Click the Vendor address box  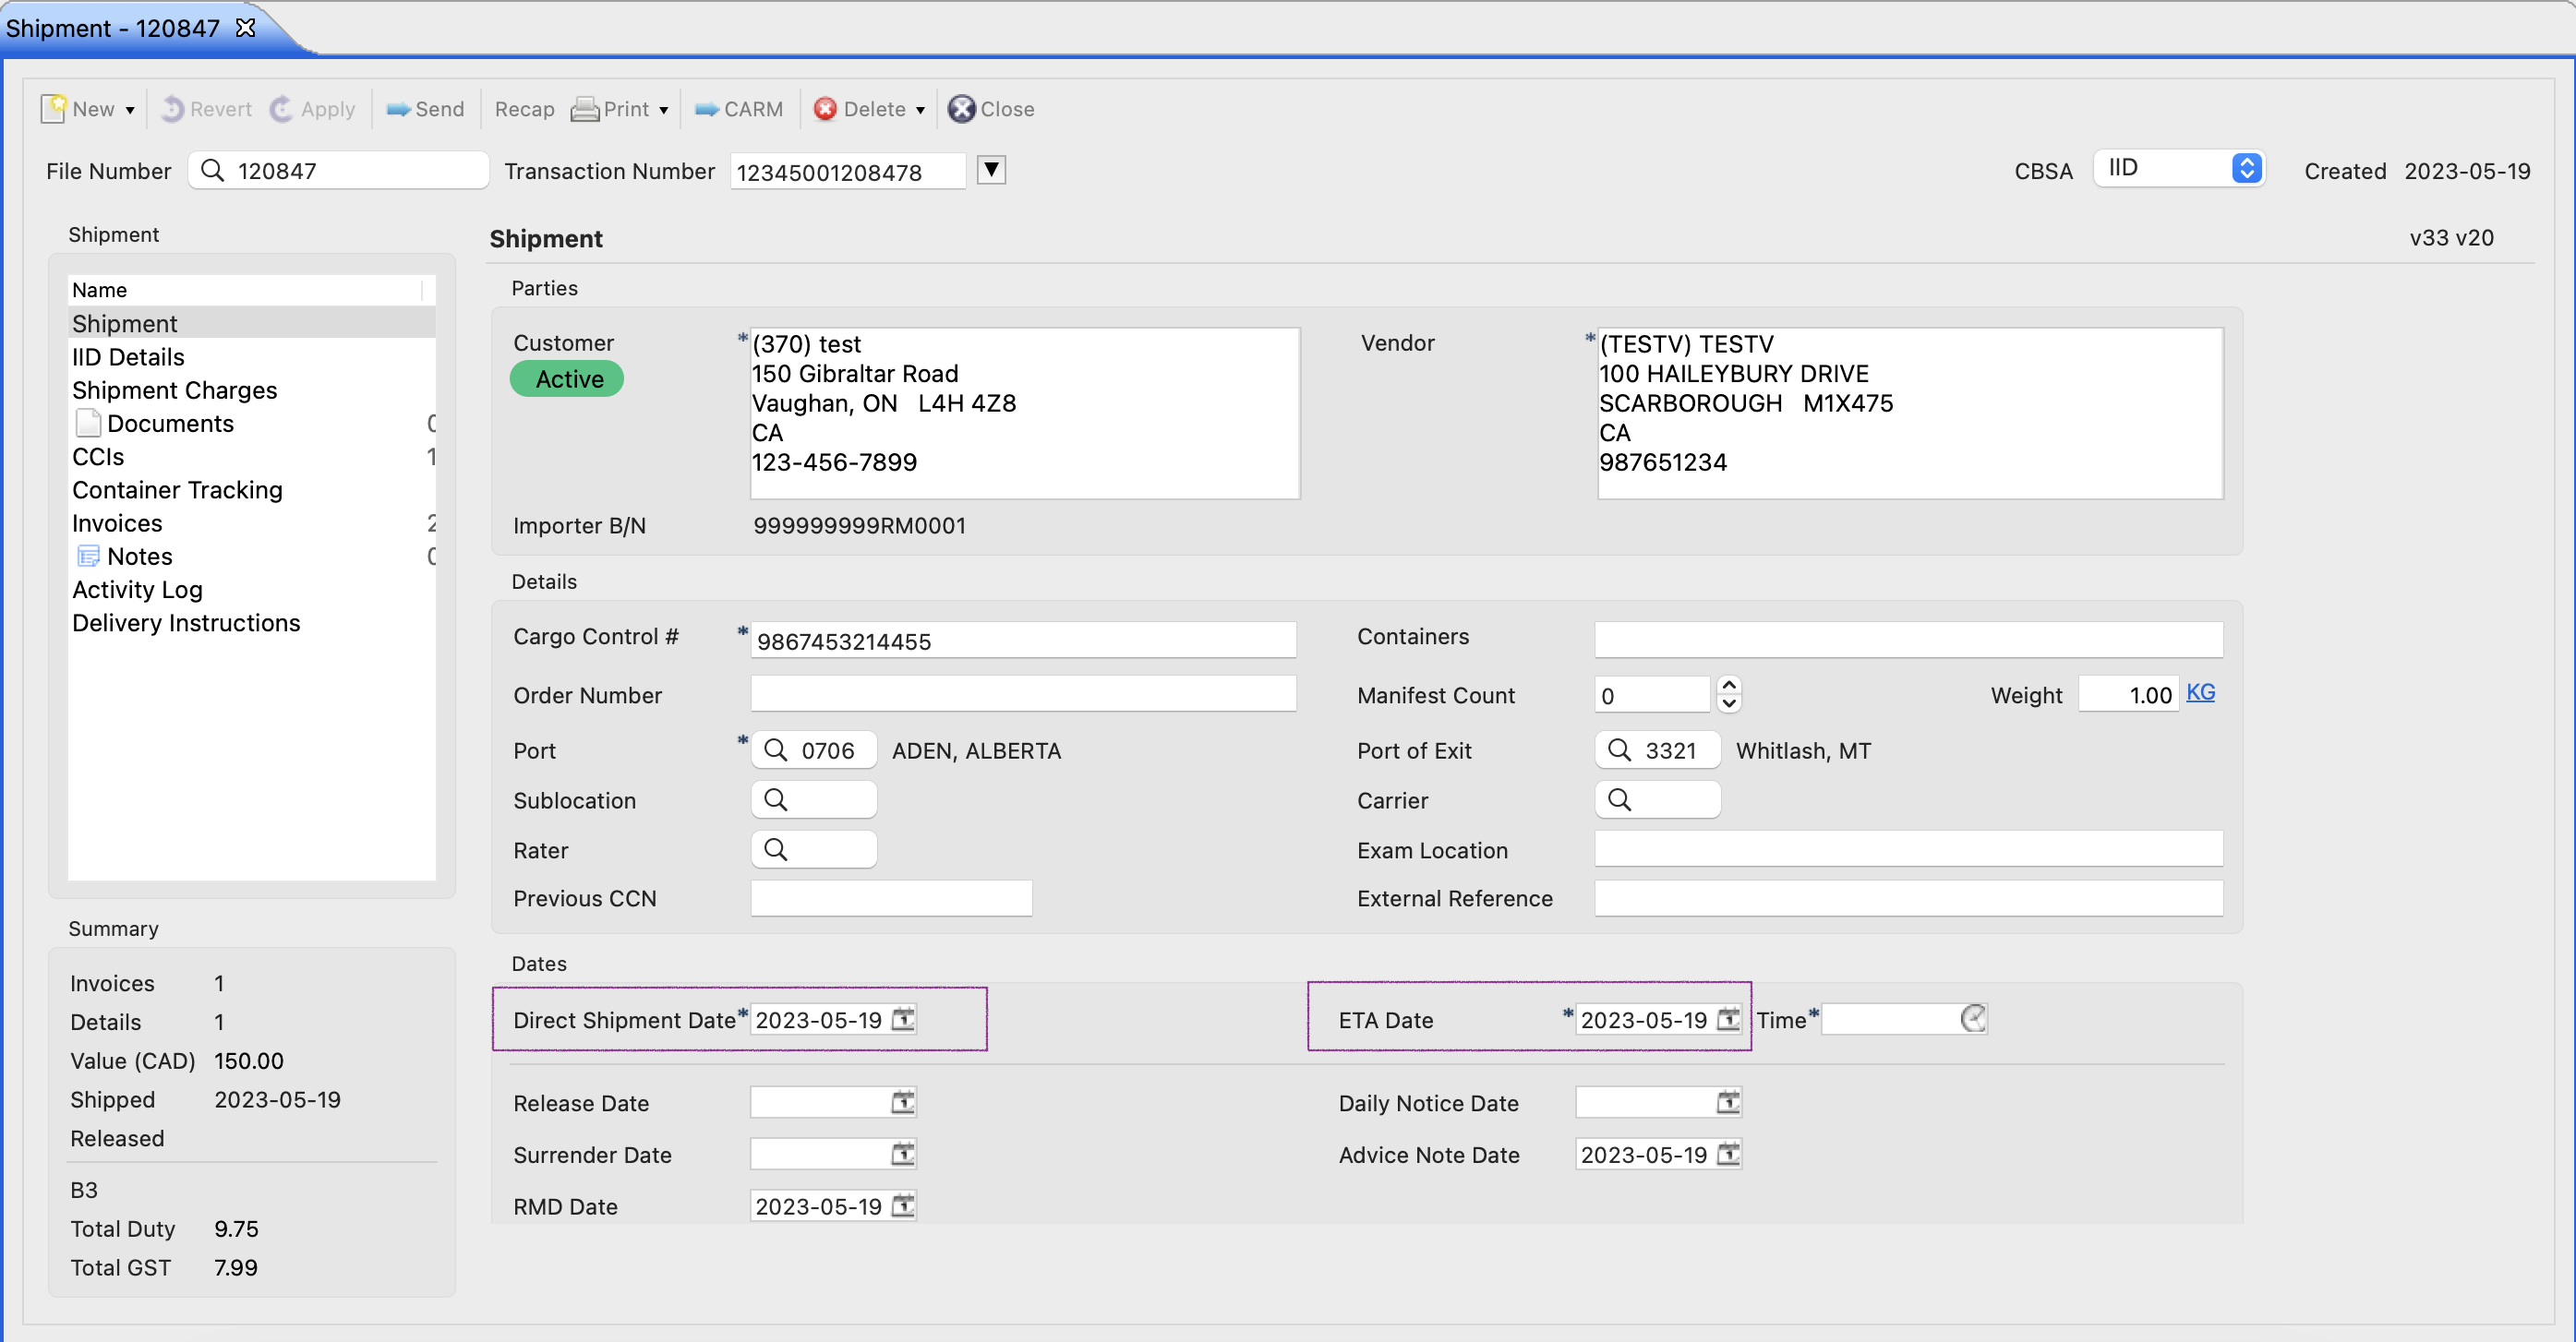1910,413
